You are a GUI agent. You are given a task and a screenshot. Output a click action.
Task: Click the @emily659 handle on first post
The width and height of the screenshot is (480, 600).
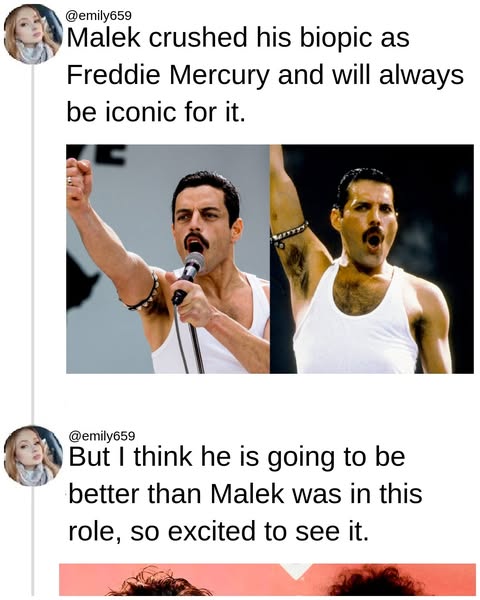[x=98, y=16]
